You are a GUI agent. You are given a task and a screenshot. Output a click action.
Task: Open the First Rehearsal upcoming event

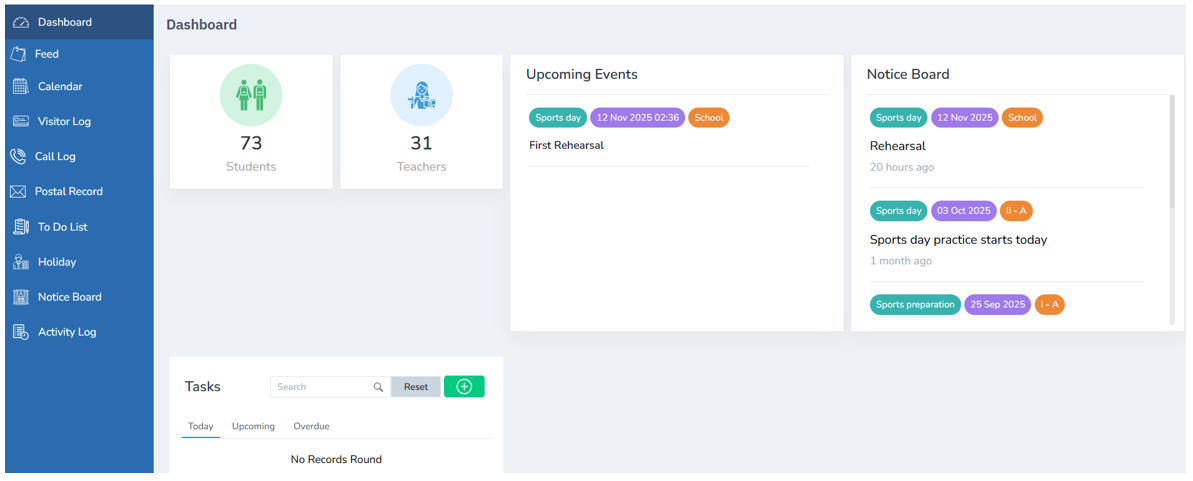566,145
